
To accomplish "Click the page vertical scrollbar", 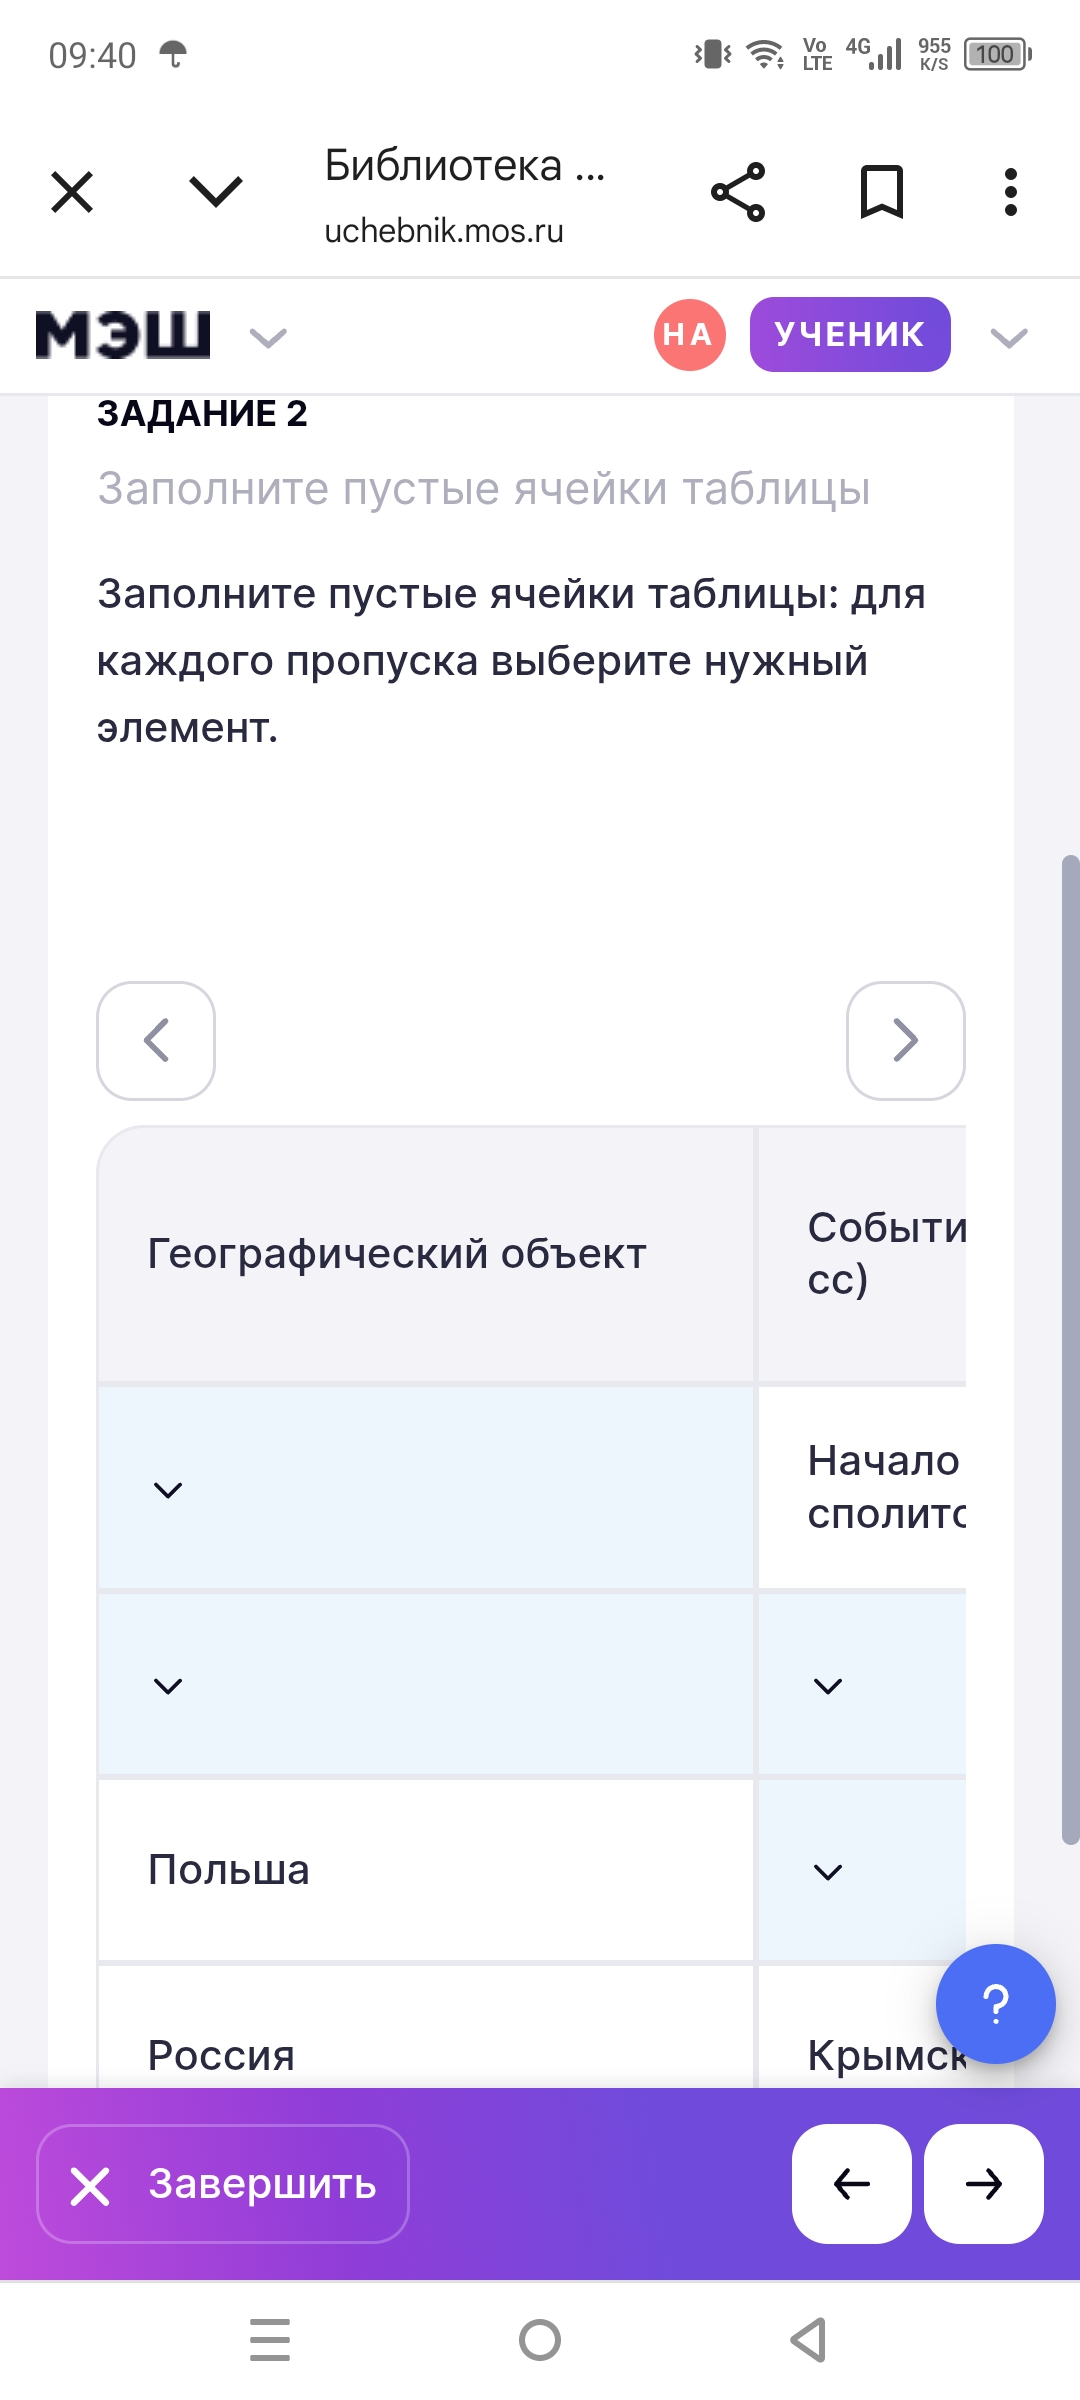I will pyautogui.click(x=1070, y=1348).
